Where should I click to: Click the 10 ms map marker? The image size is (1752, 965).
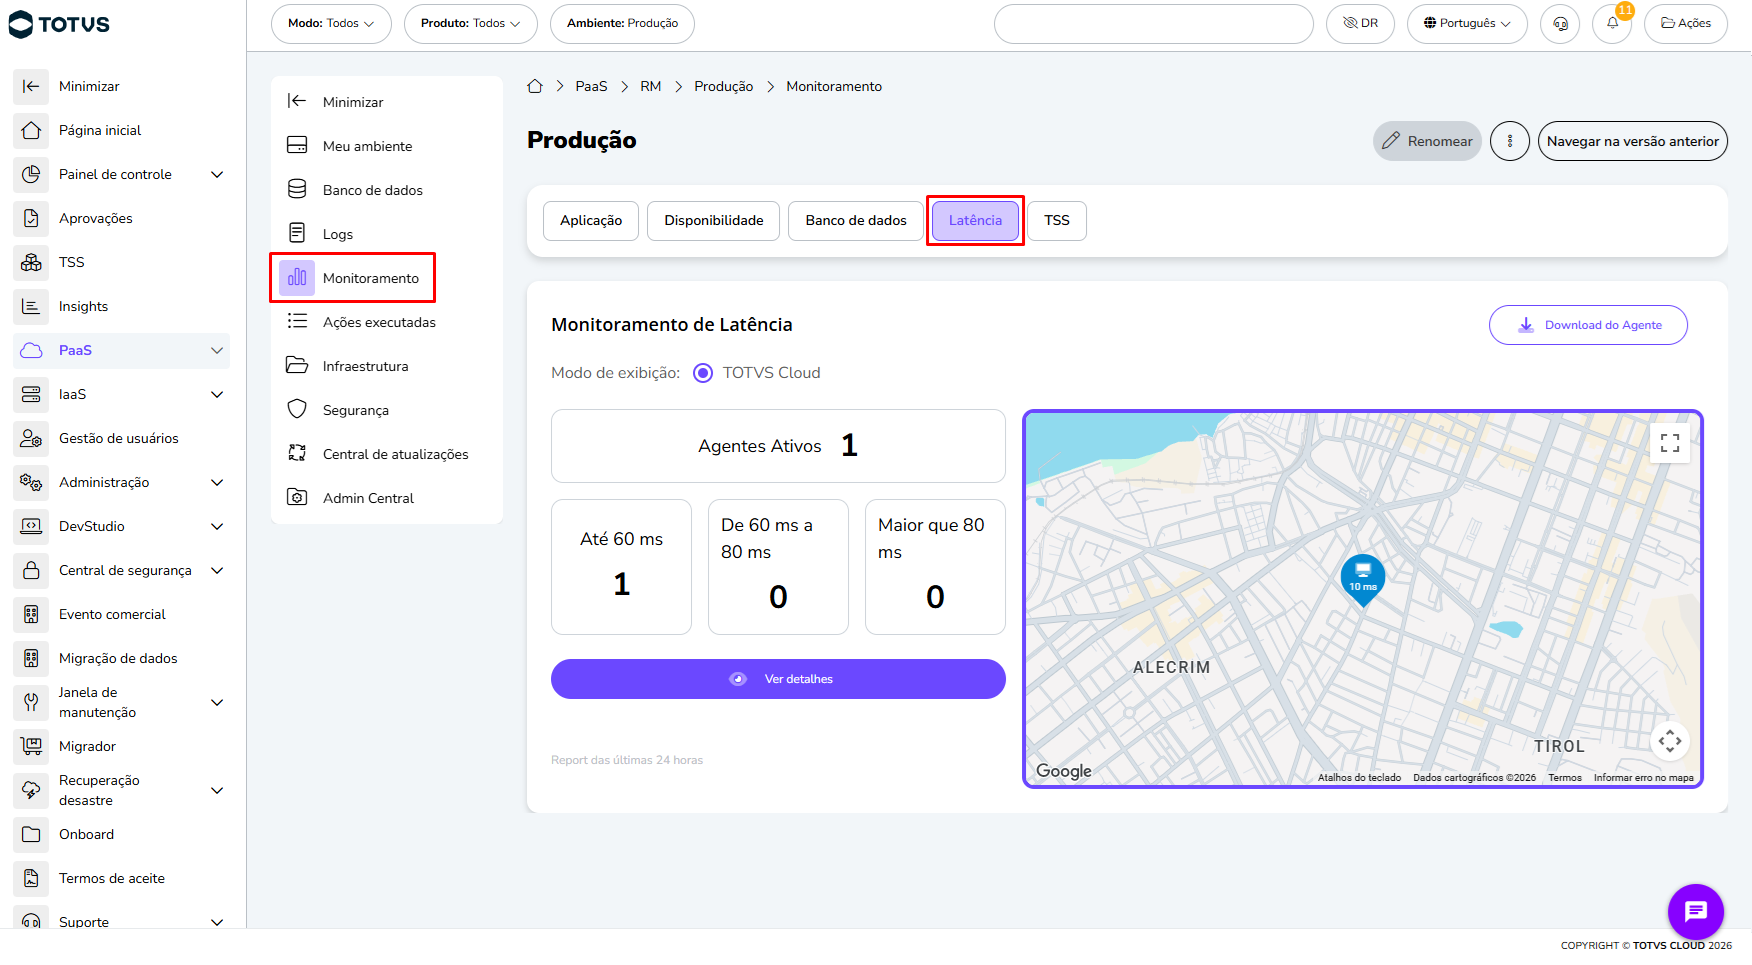click(x=1362, y=580)
